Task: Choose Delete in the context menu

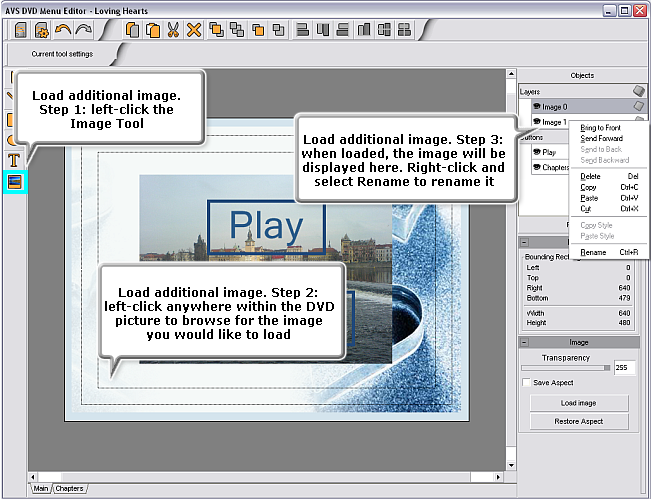Action: 609,176
